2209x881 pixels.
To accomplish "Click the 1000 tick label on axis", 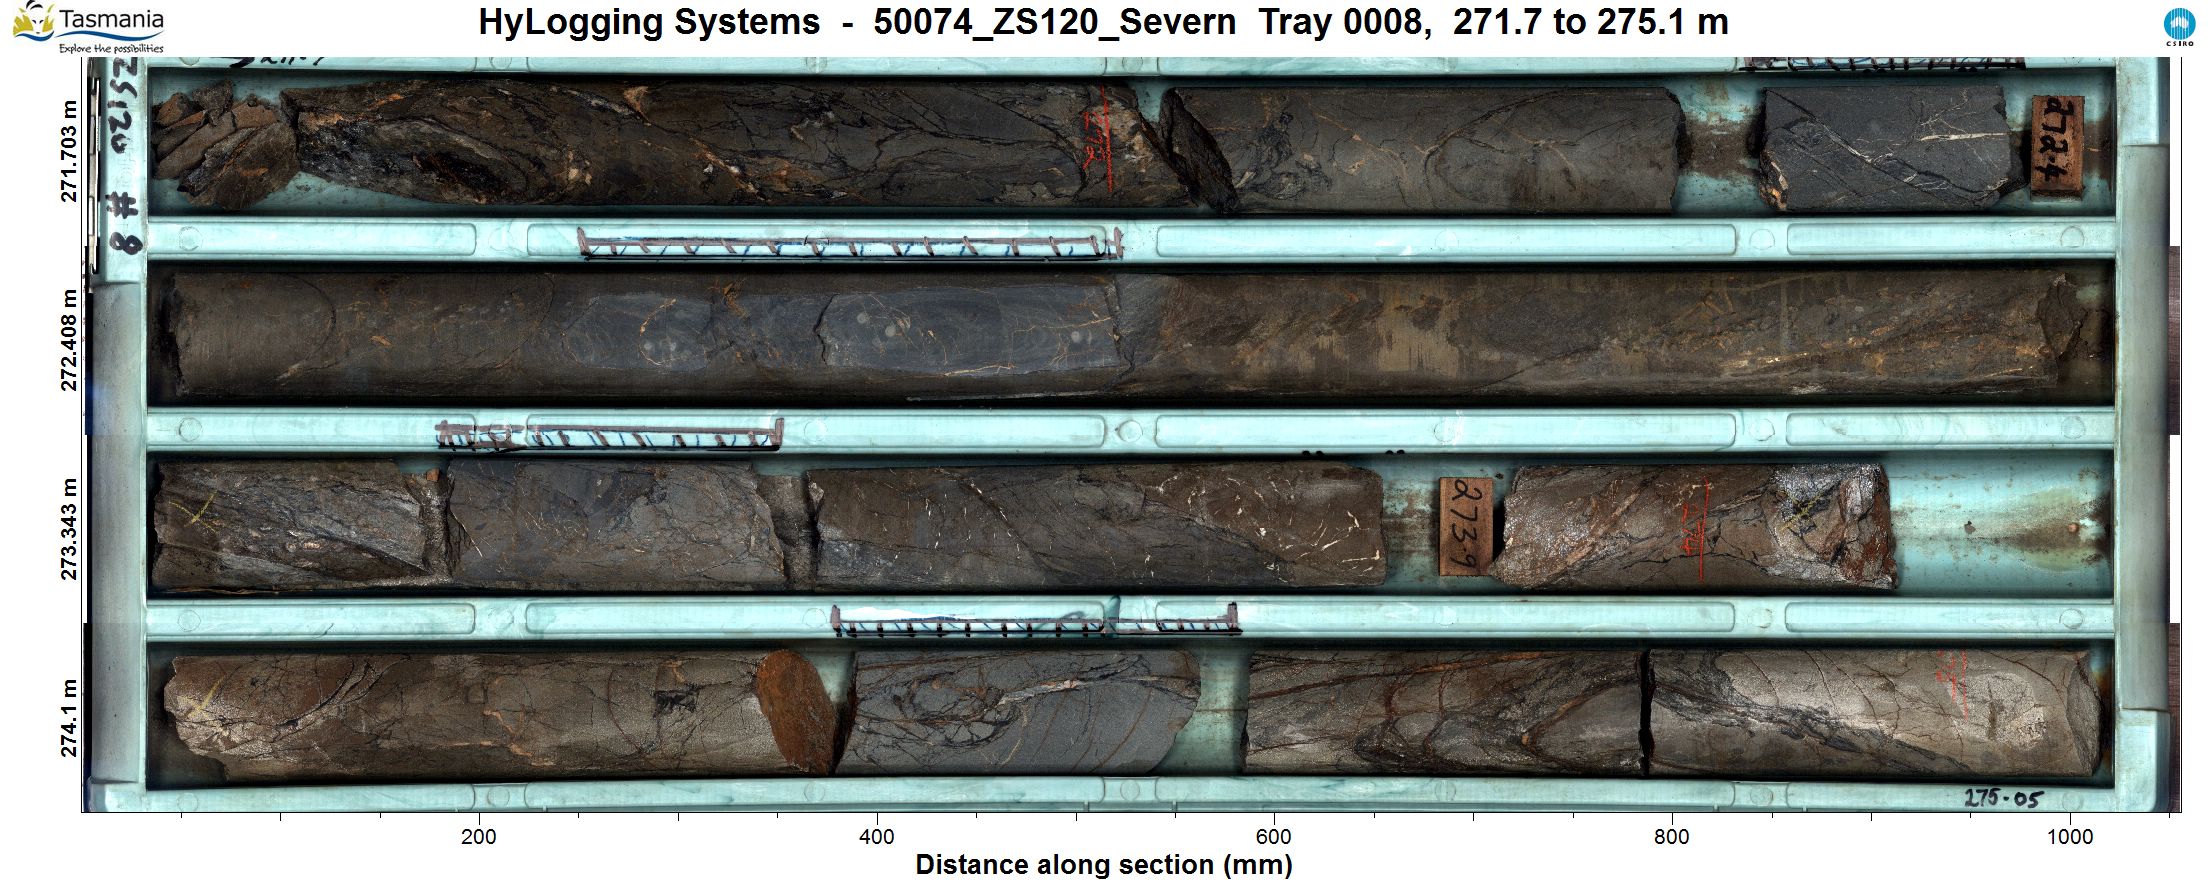I will click(2069, 837).
